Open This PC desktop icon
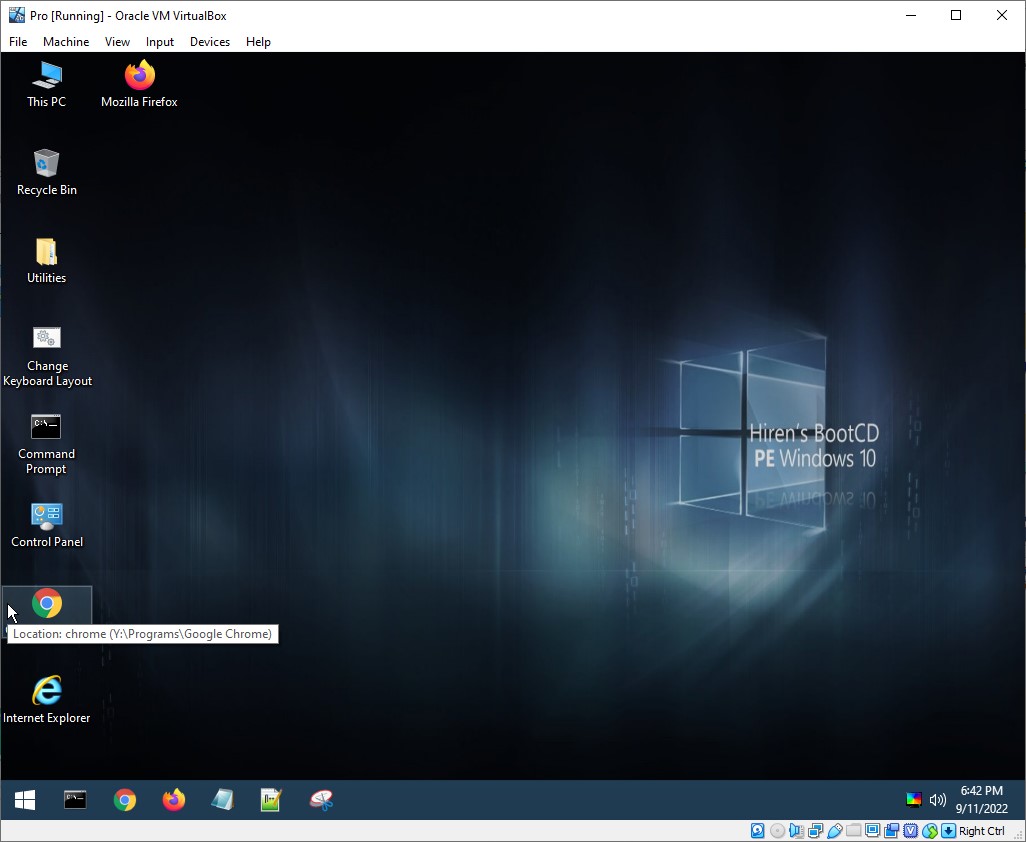Viewport: 1026px width, 842px height. point(46,84)
